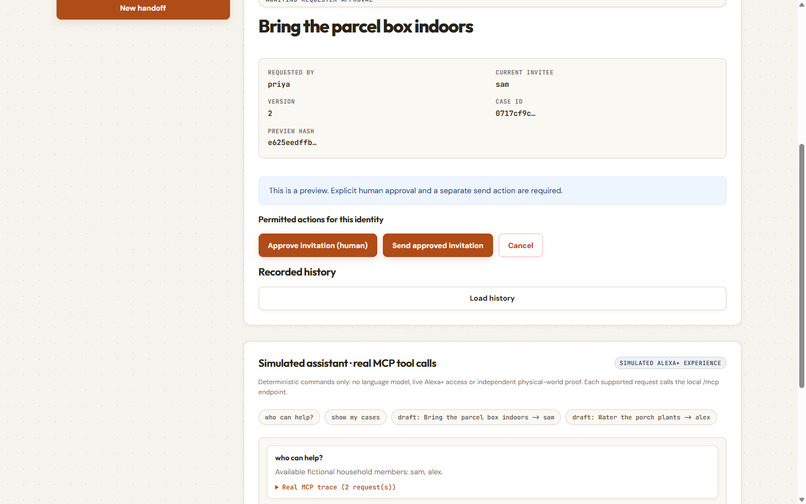Screen dimensions: 806x504
Task: Expand the Real MCP trace disclosure
Action: point(335,487)
